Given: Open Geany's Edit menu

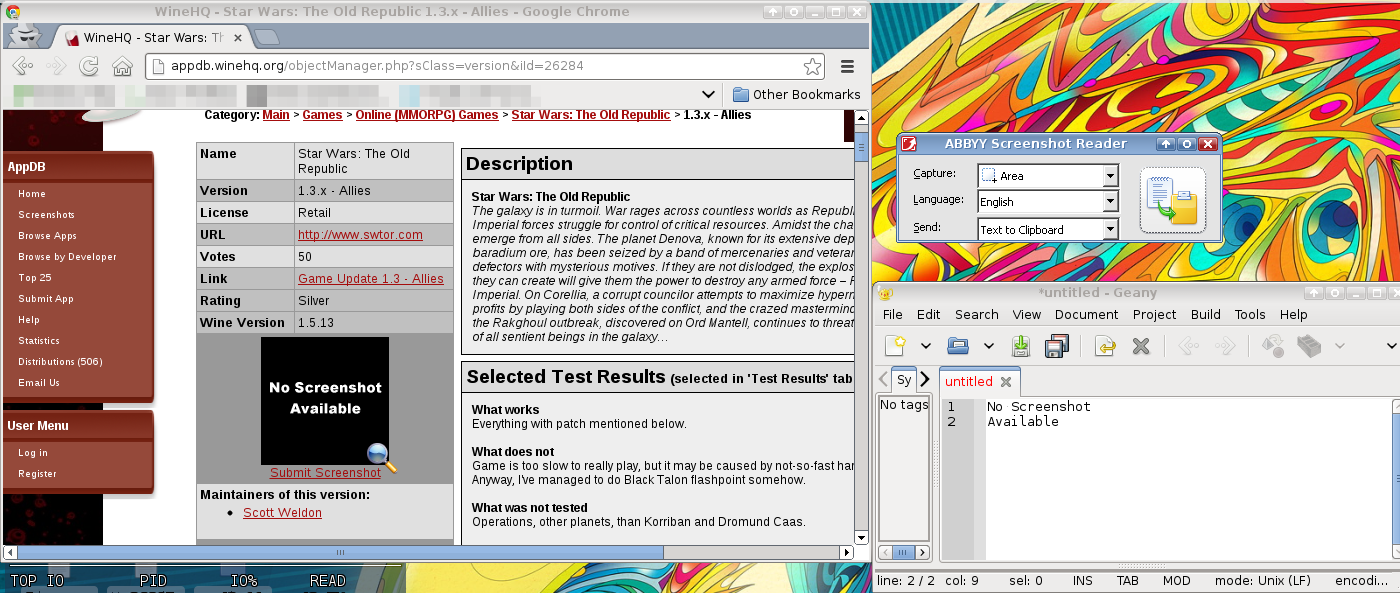Looking at the screenshot, I should pos(928,314).
